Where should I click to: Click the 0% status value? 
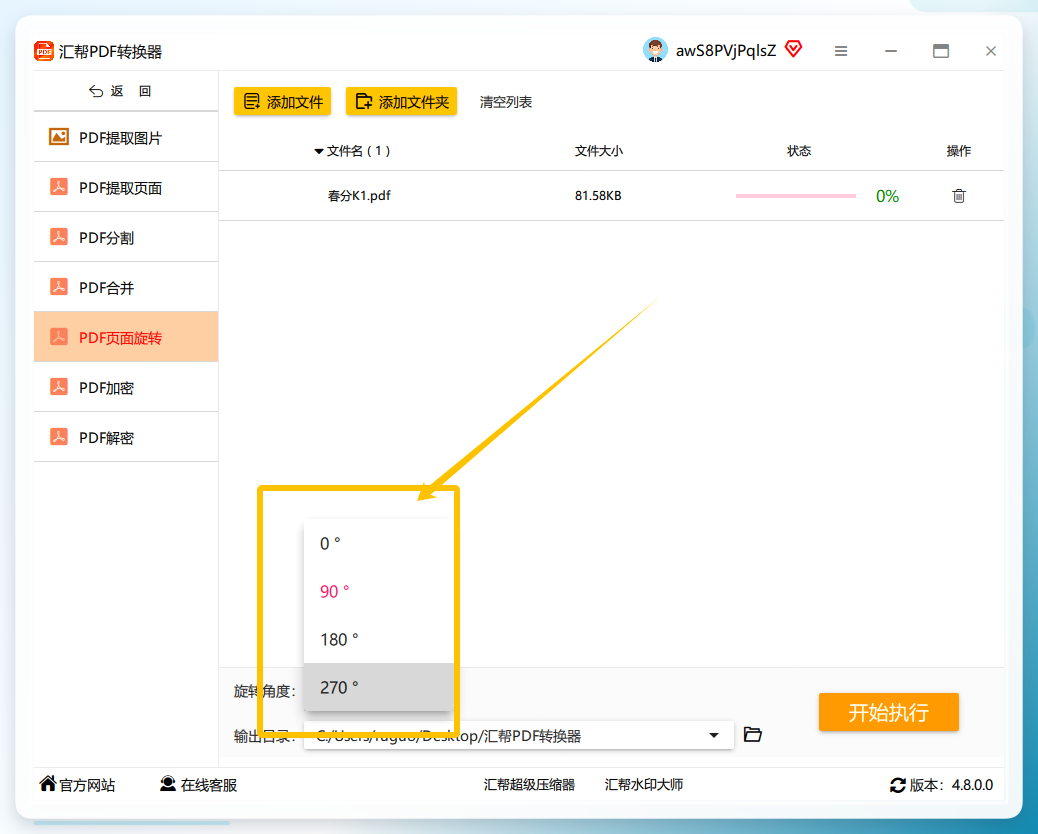pos(887,196)
